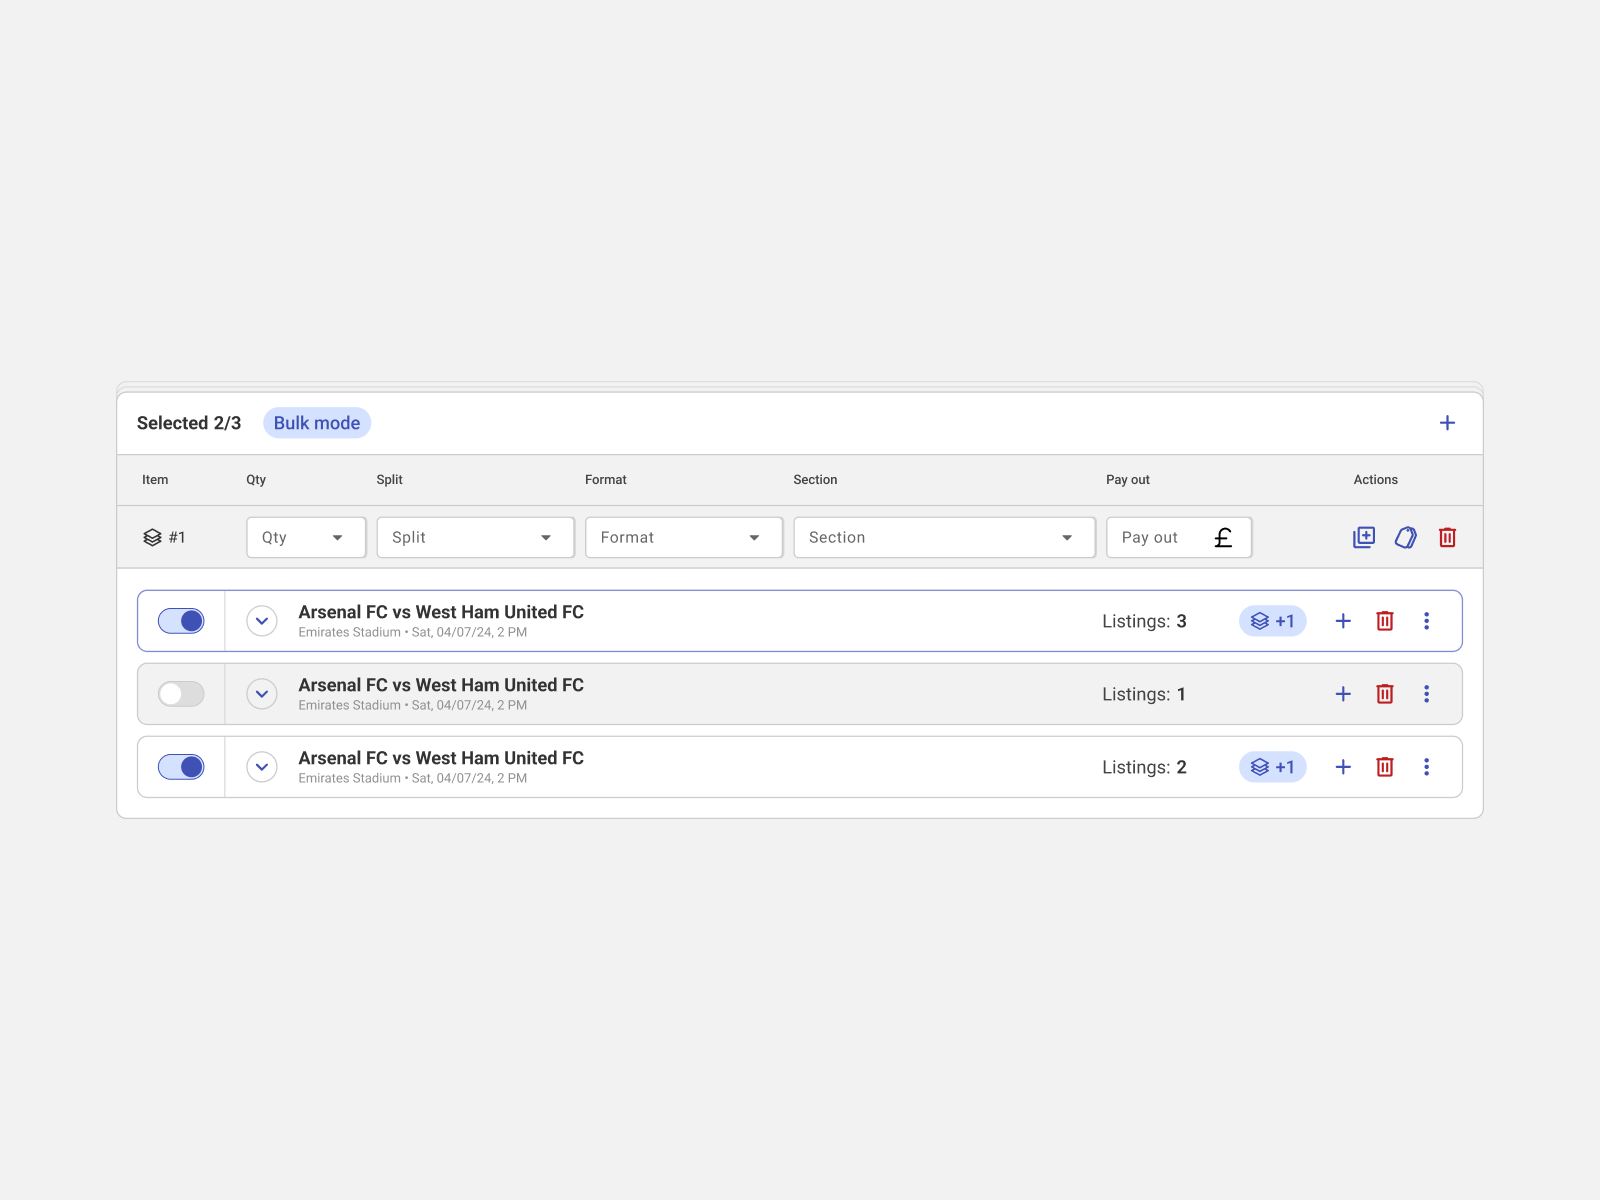Expand the event row with Listings: 2
This screenshot has width=1600, height=1200.
(262, 767)
